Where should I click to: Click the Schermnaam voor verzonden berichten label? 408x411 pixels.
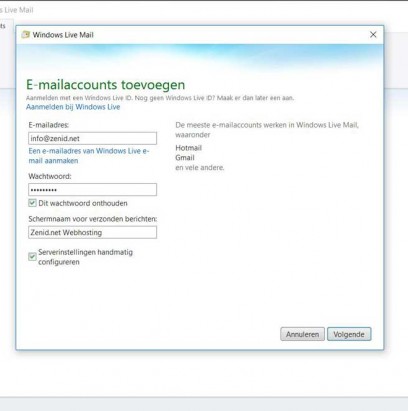[93, 219]
